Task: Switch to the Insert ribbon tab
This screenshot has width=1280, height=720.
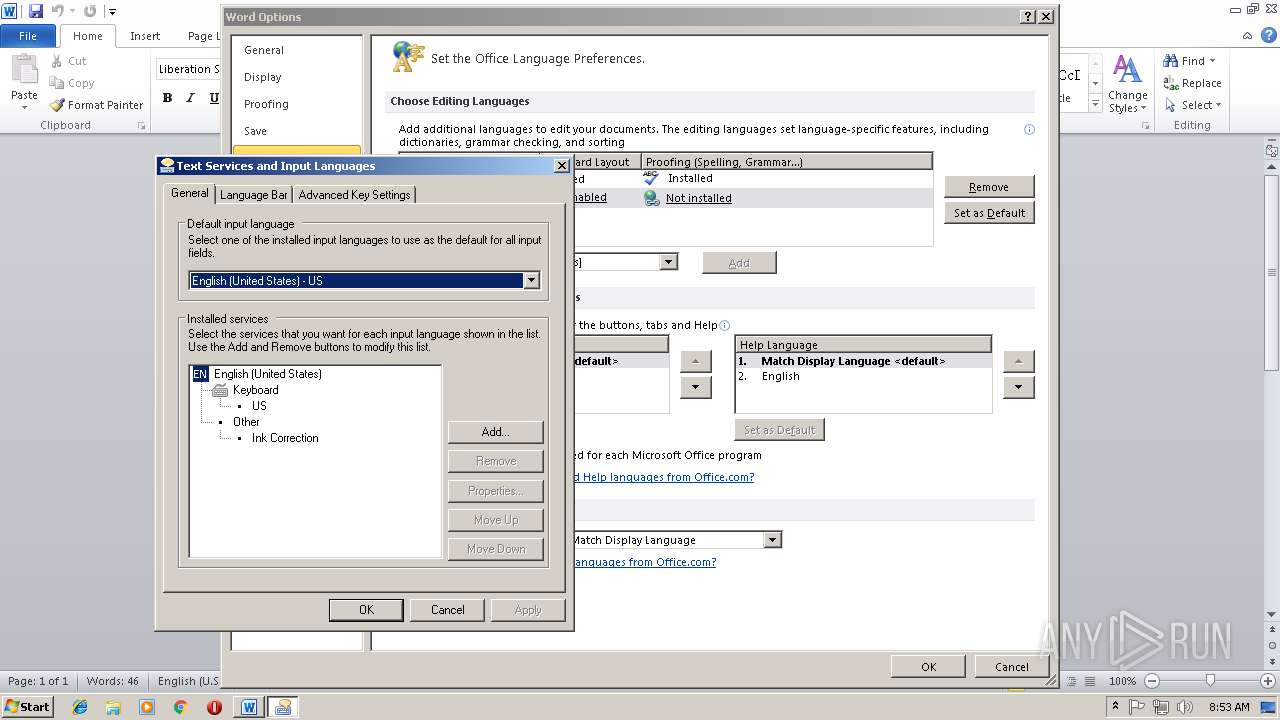Action: pos(145,36)
